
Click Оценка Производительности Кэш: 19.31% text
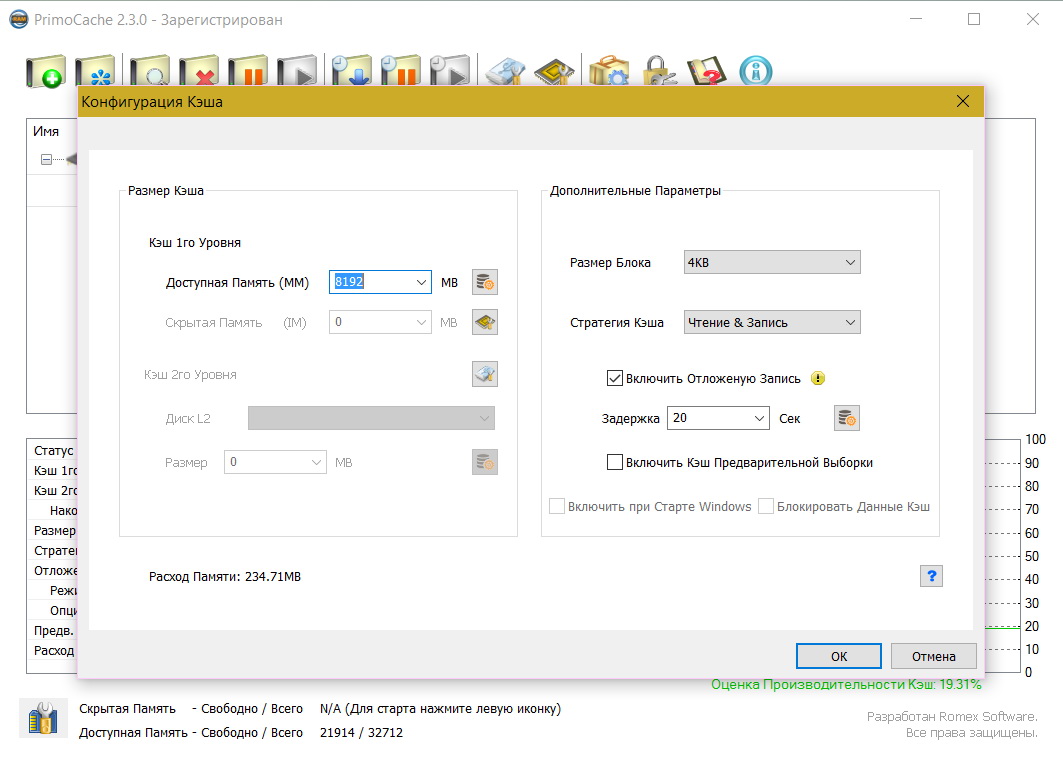(x=846, y=685)
